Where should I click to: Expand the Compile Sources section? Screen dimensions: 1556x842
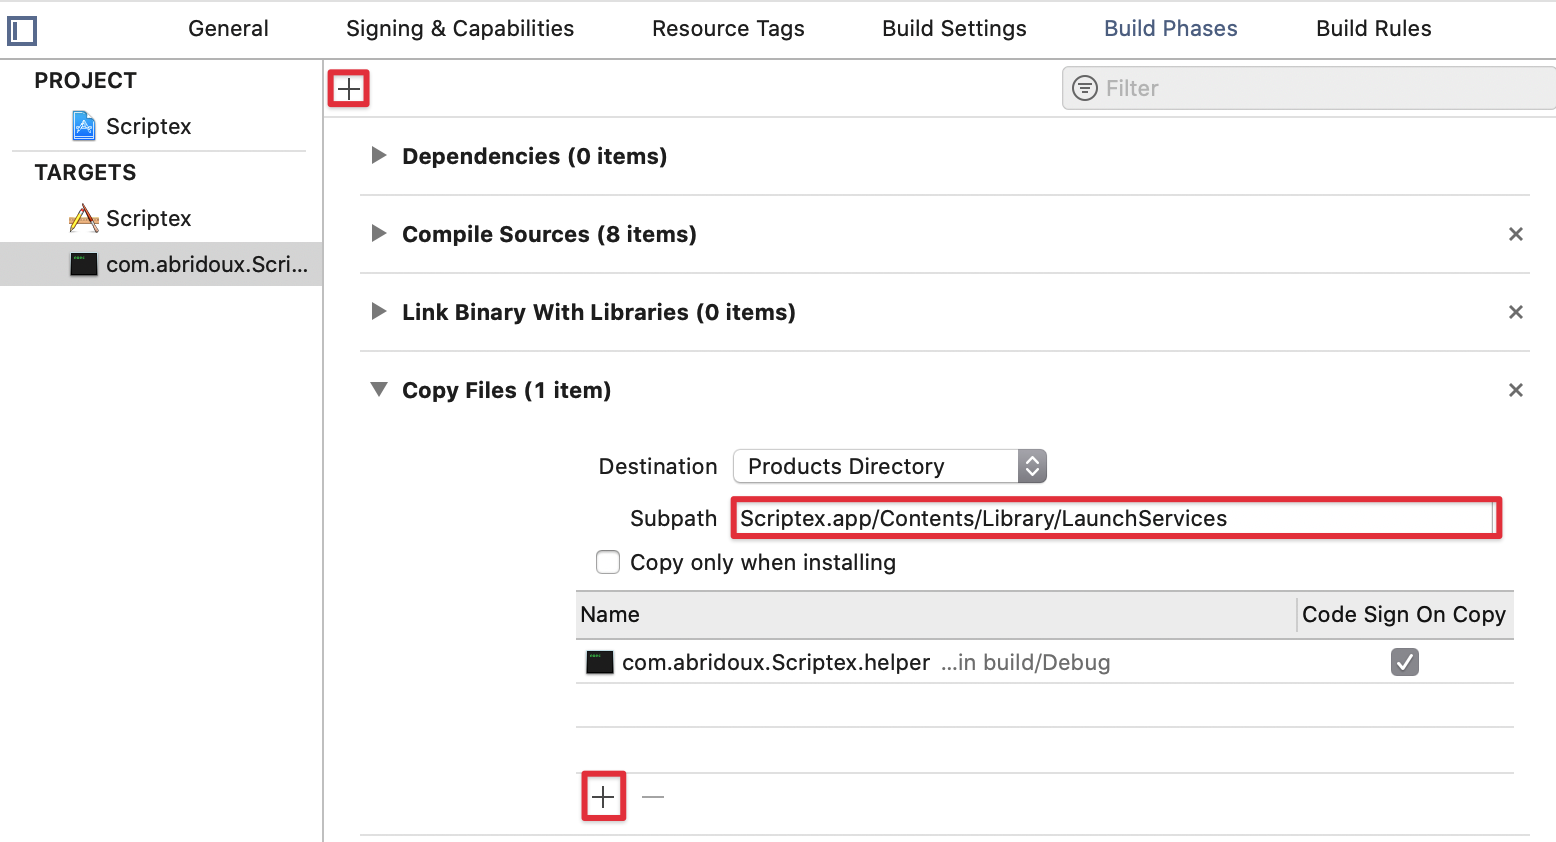coord(379,233)
